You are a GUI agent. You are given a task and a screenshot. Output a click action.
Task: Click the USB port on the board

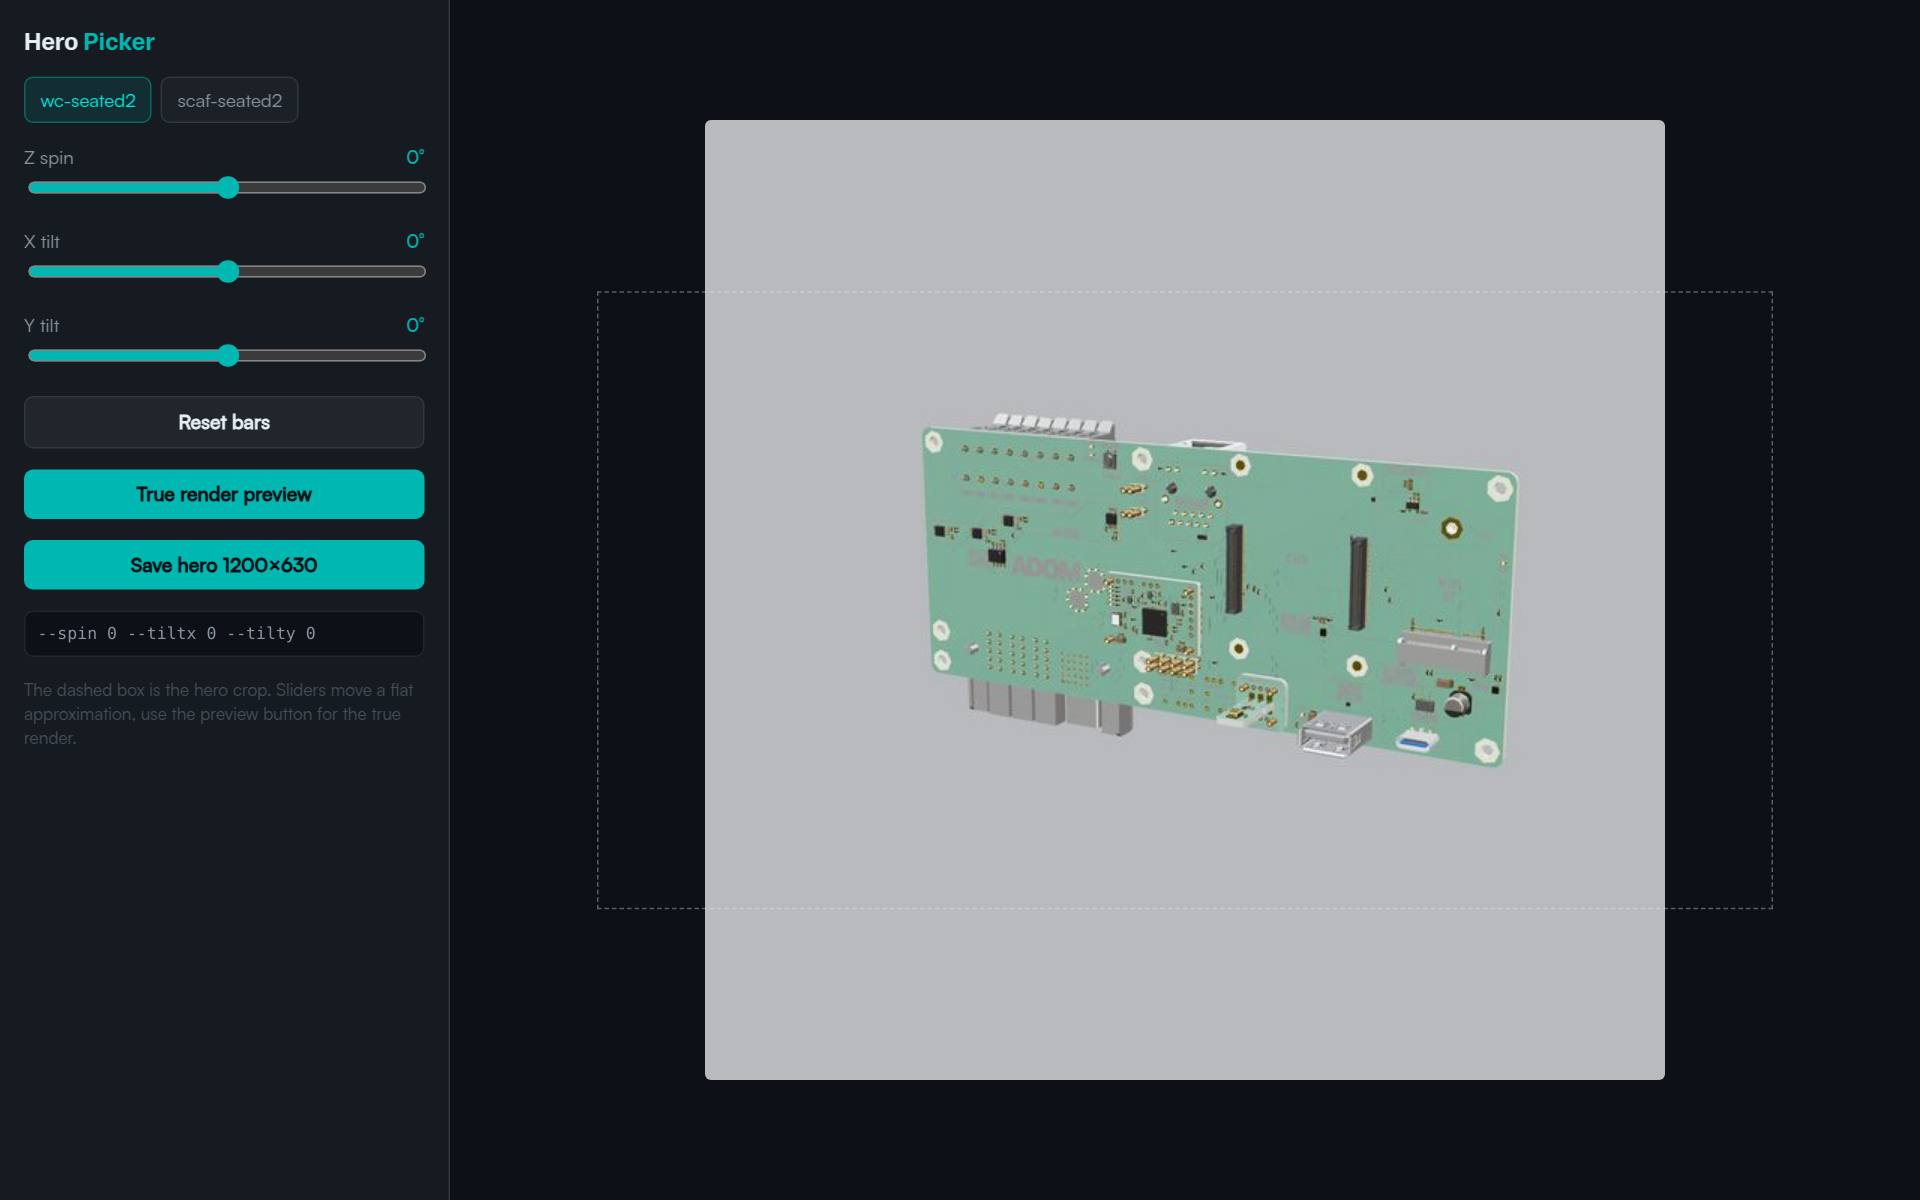coord(1334,735)
